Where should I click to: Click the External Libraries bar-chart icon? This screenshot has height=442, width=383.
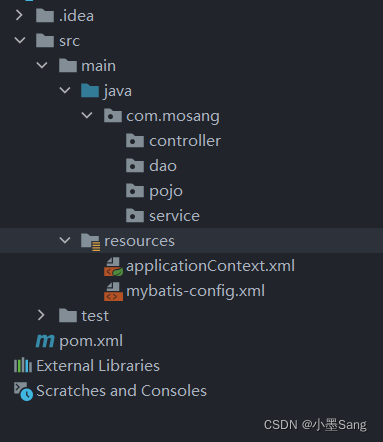point(23,365)
